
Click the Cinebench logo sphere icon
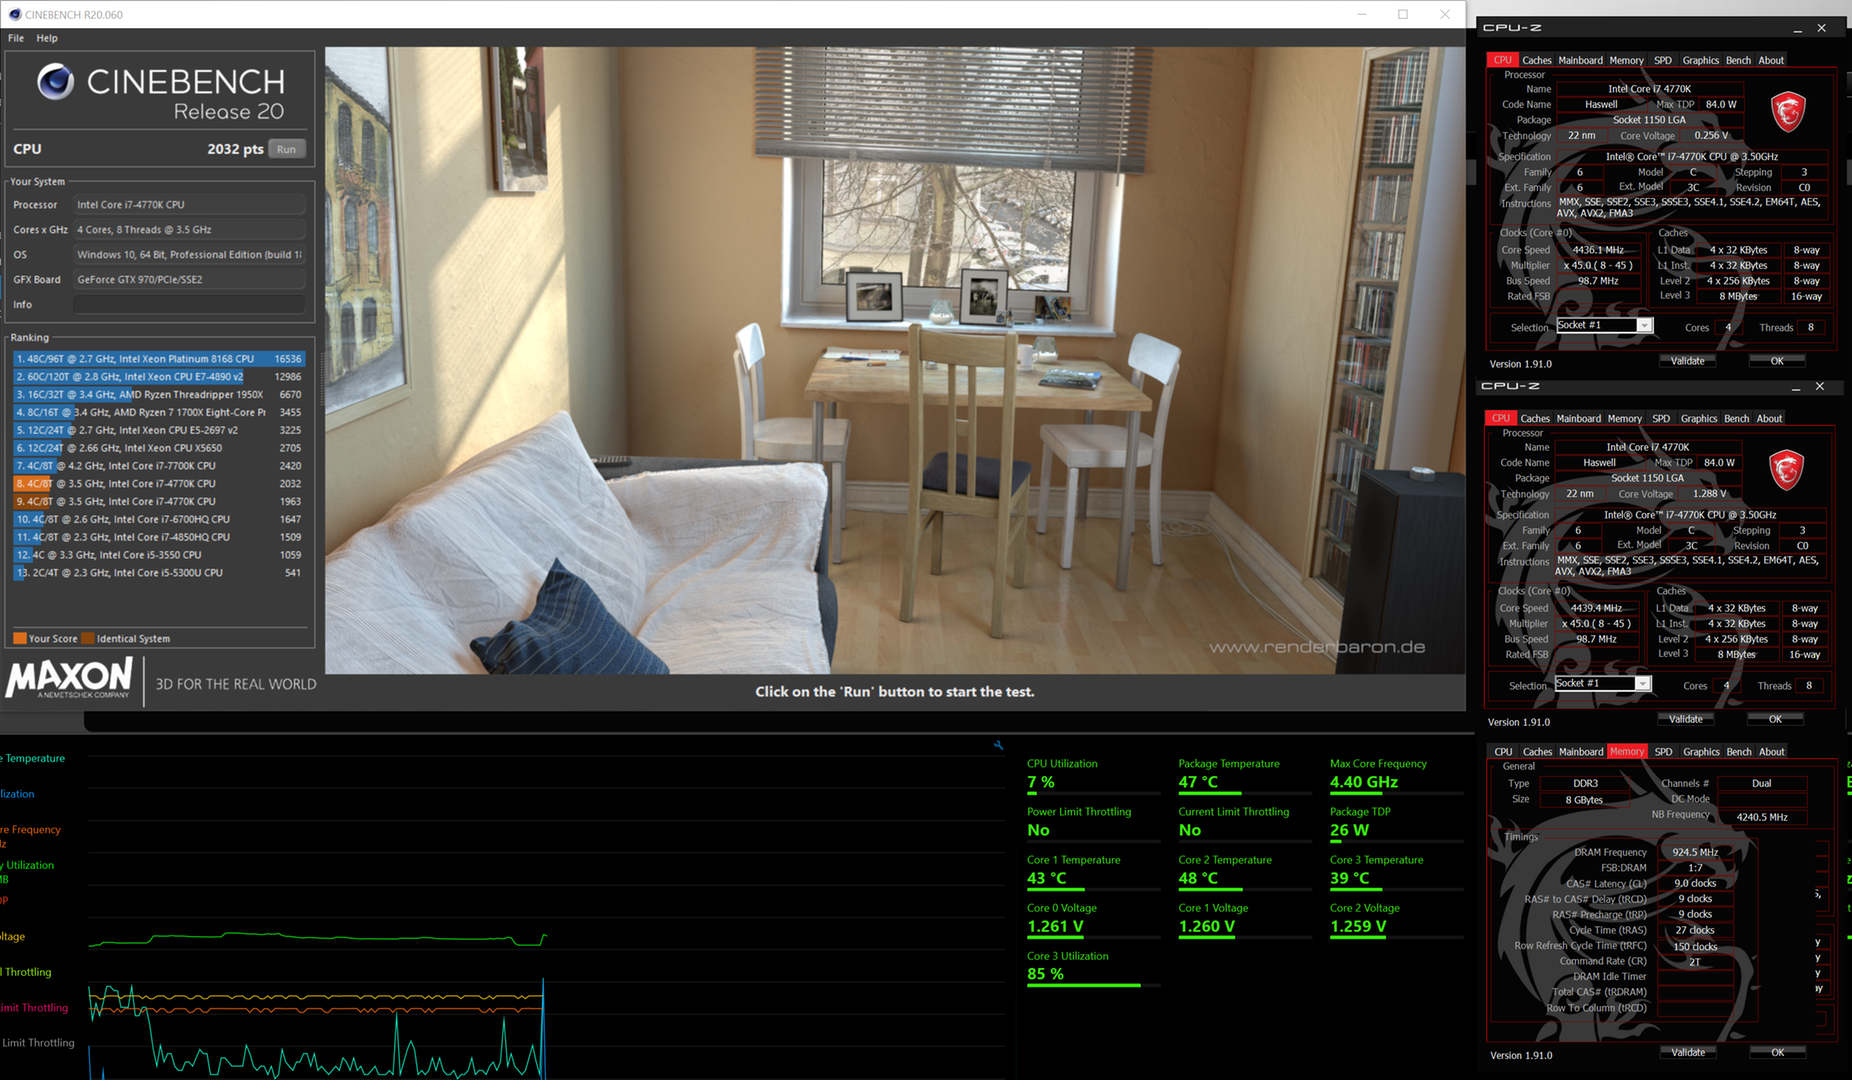point(56,82)
